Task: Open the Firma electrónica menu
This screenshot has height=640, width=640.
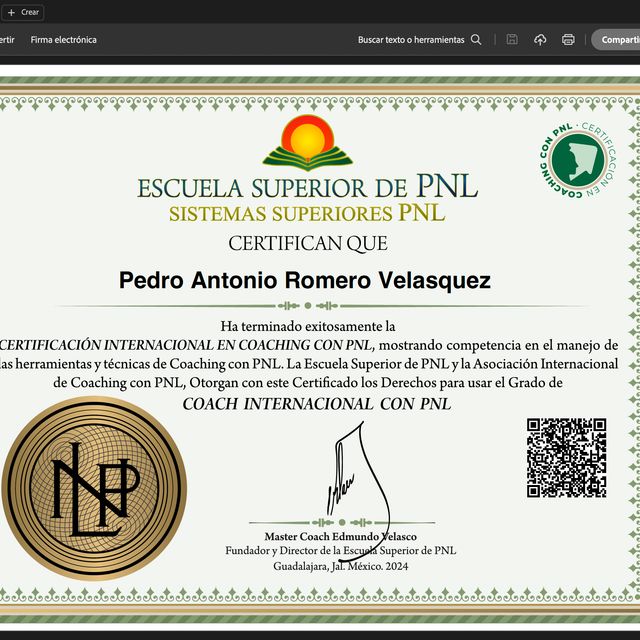Action: point(64,40)
